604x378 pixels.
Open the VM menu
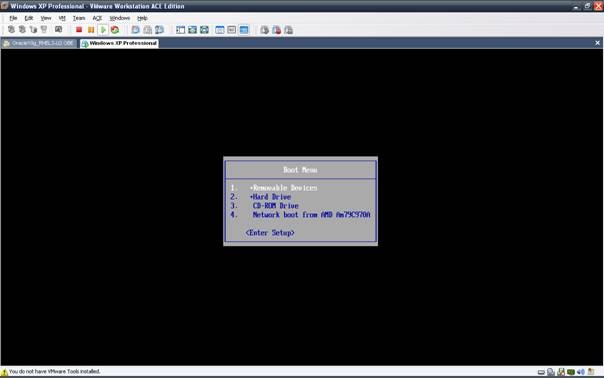pos(62,18)
